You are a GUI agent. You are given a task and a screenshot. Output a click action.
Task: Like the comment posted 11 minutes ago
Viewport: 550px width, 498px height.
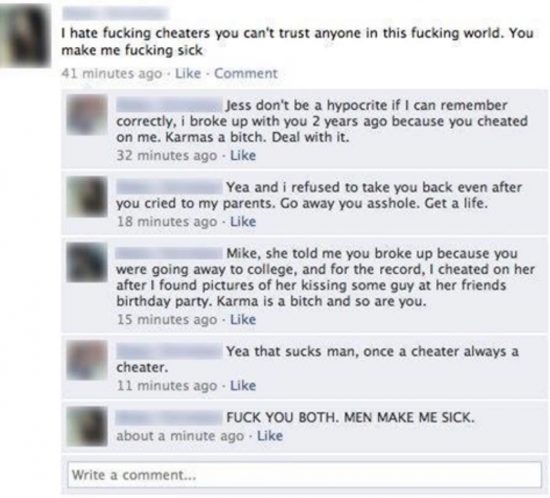(x=243, y=386)
